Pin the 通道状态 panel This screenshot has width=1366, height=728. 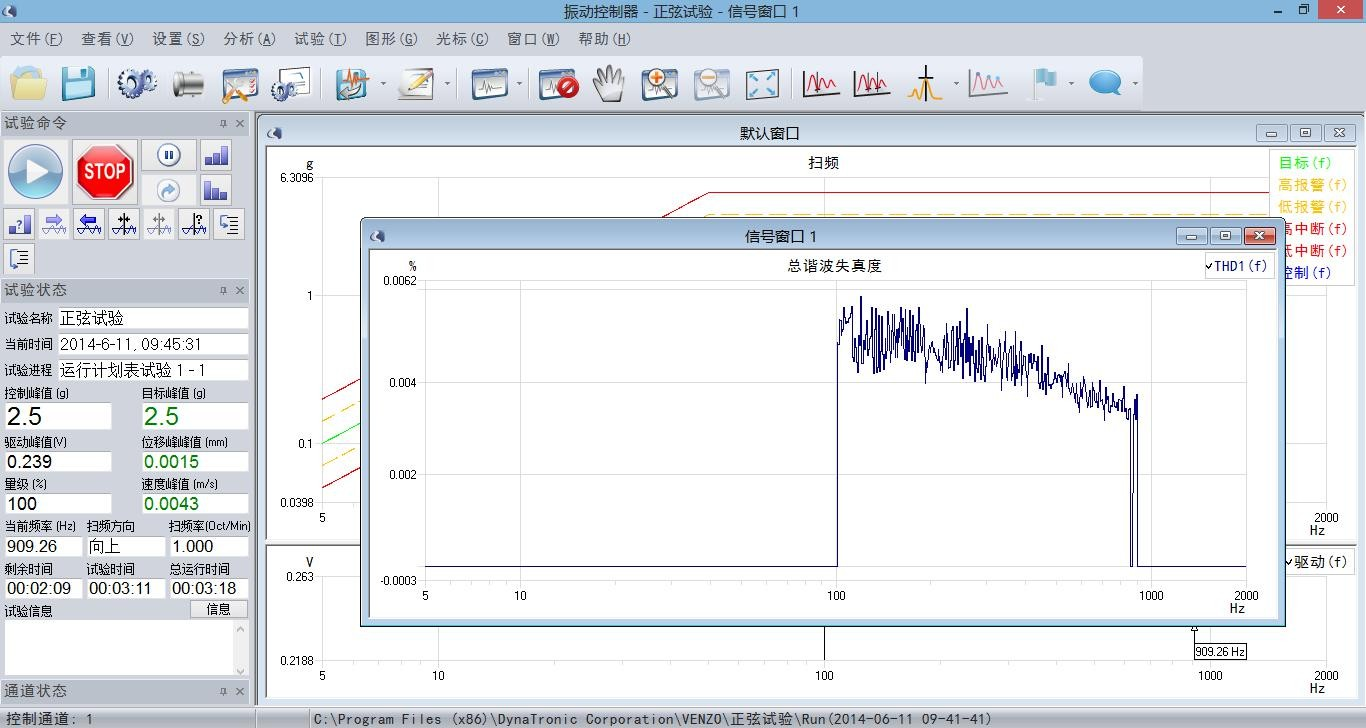click(x=224, y=692)
